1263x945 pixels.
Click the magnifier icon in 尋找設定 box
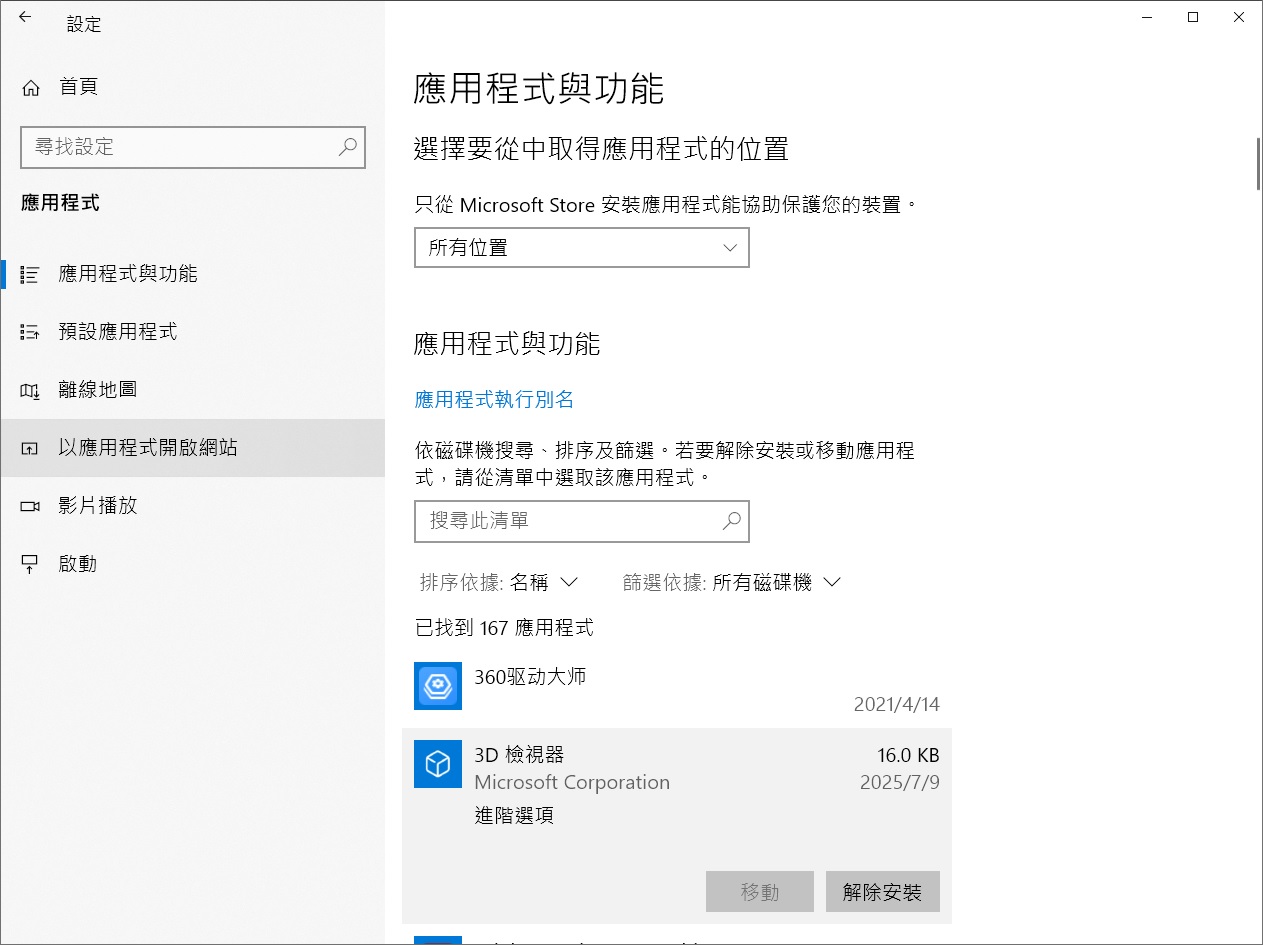coord(347,147)
